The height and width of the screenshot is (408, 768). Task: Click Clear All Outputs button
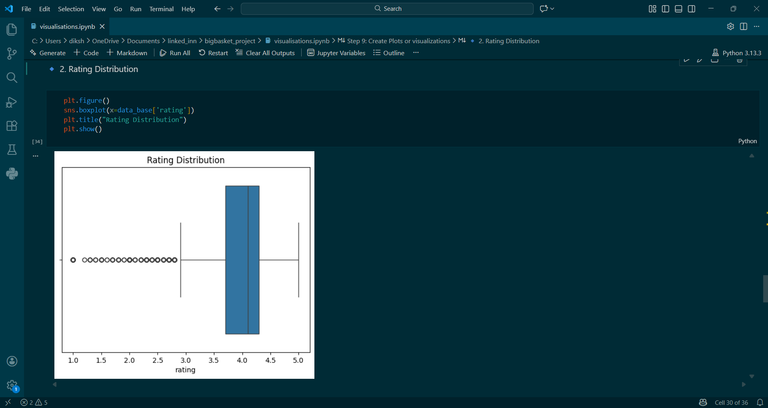[x=265, y=53]
